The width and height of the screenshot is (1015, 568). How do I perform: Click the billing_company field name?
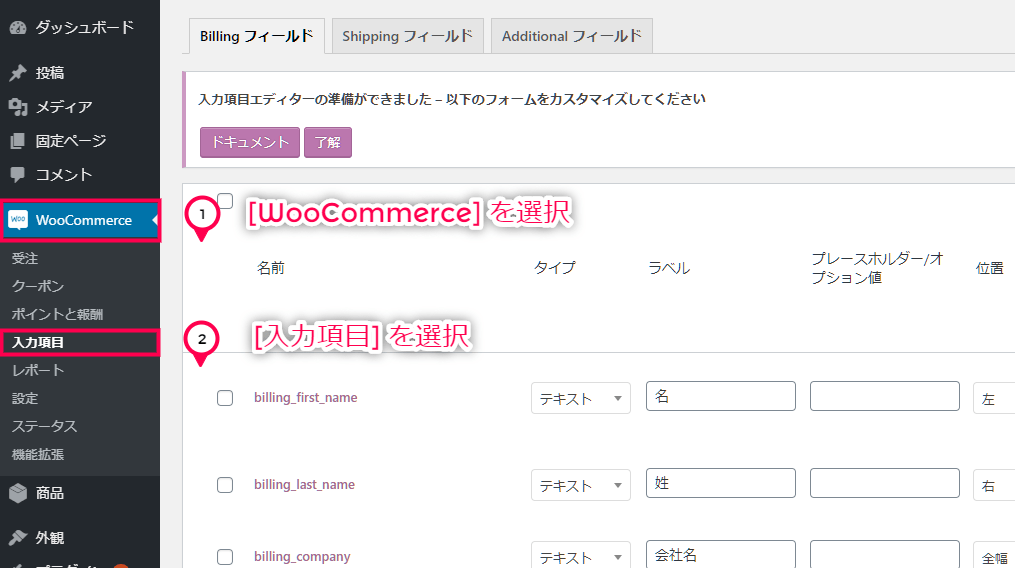[302, 556]
